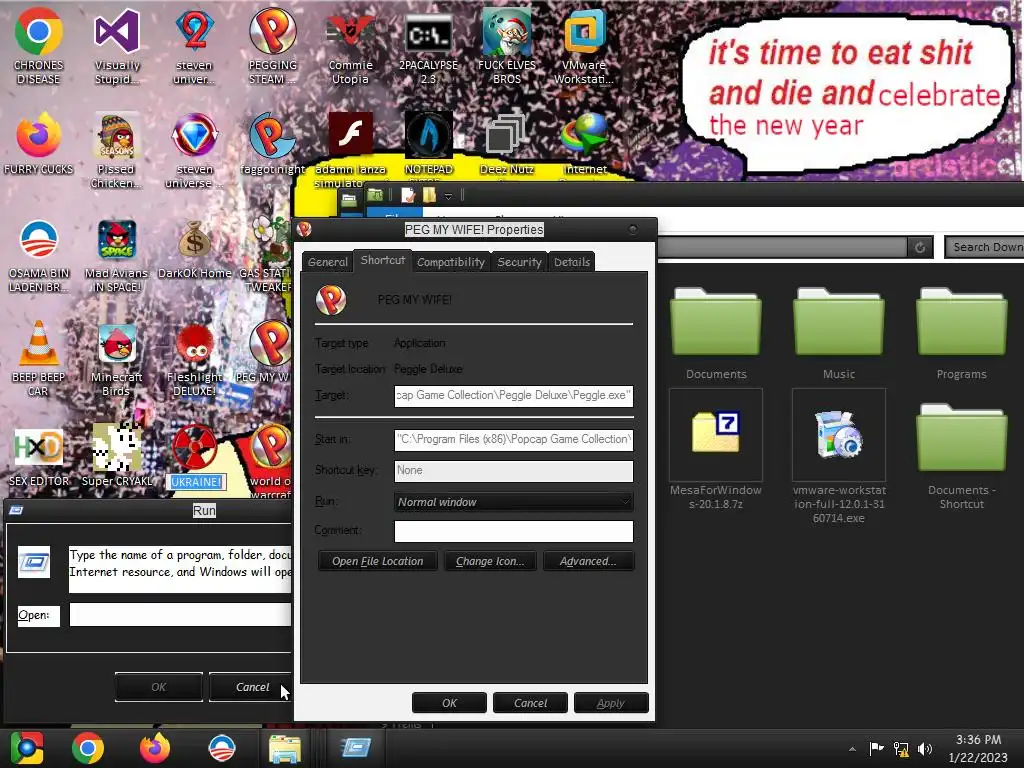Screen dimensions: 1024x768
Task: Open the DarkOK Home money bag icon
Action: (195, 248)
